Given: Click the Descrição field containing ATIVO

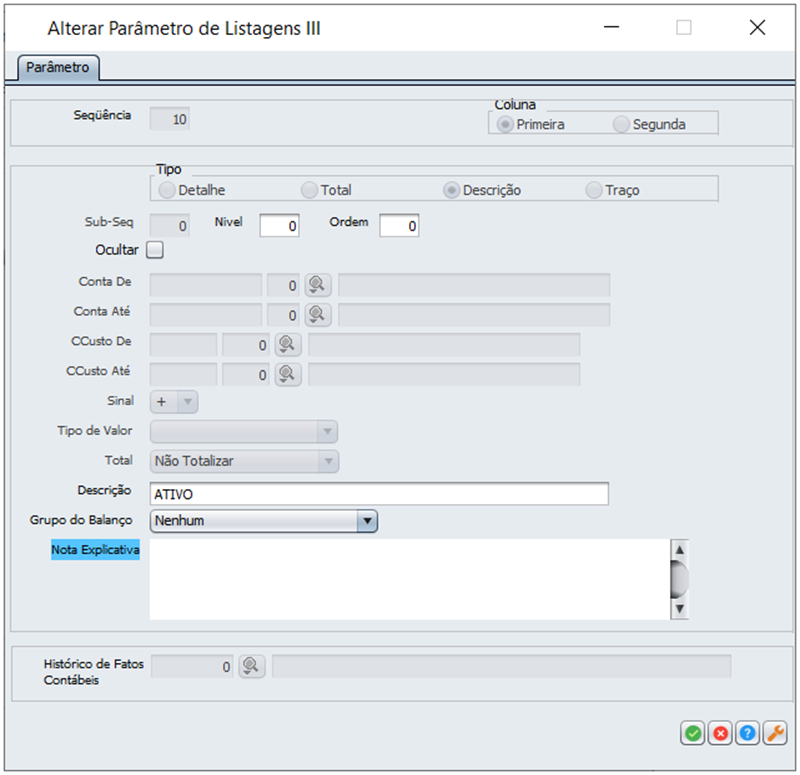Looking at the screenshot, I should point(379,494).
